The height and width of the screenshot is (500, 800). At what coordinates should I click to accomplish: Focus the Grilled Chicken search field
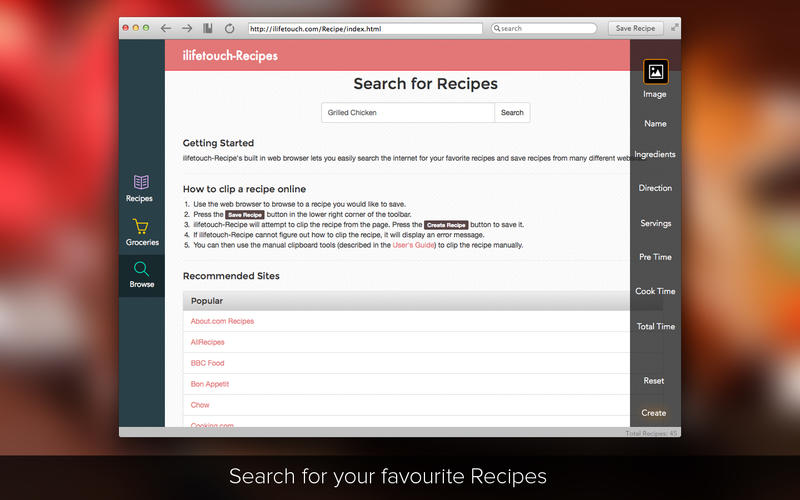tap(408, 113)
